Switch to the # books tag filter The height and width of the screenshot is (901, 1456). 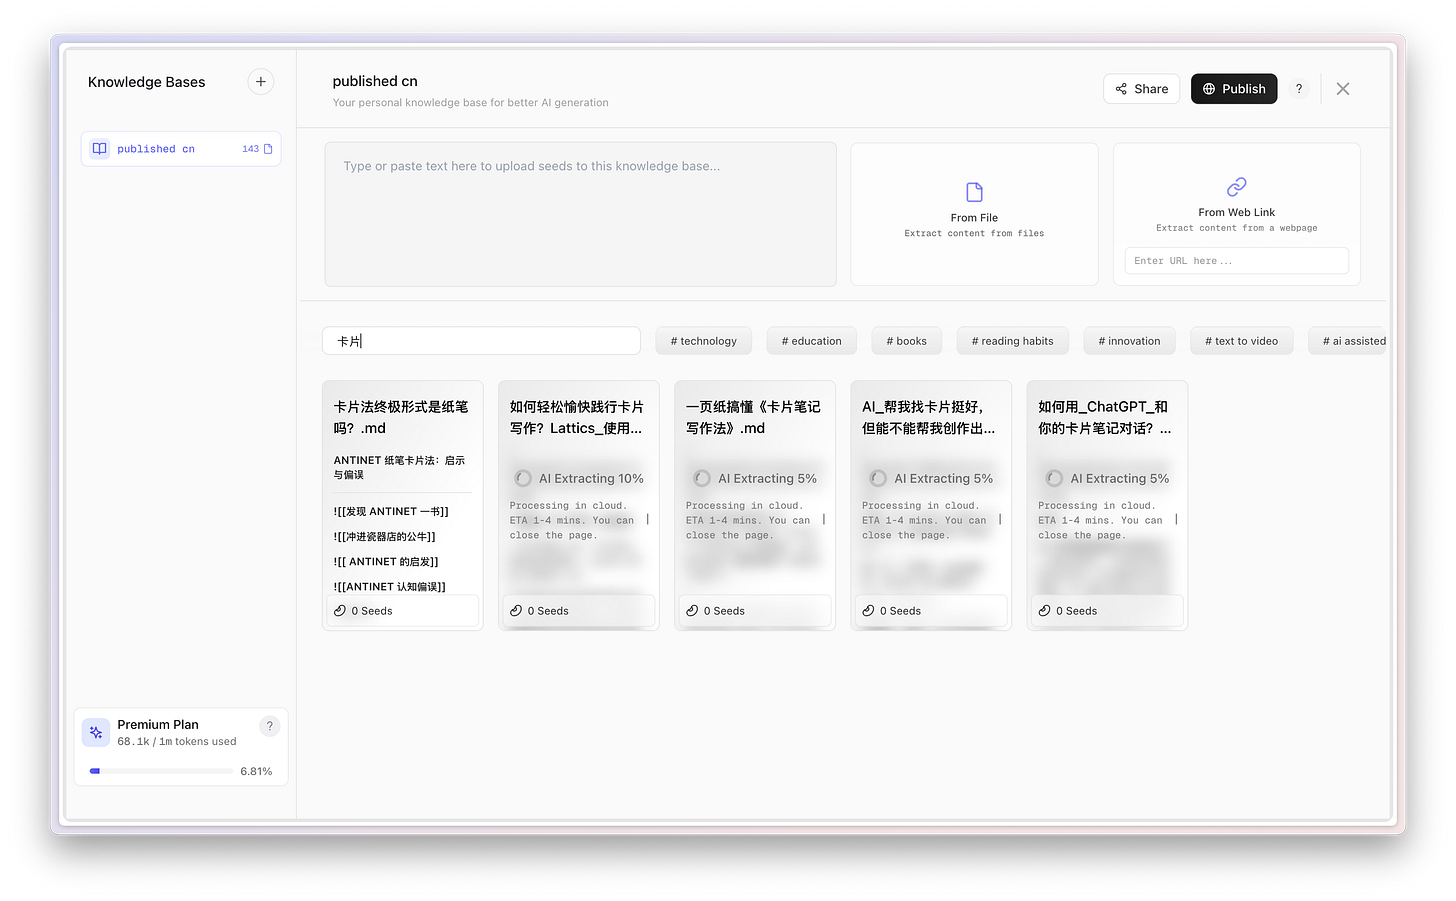[x=906, y=340]
